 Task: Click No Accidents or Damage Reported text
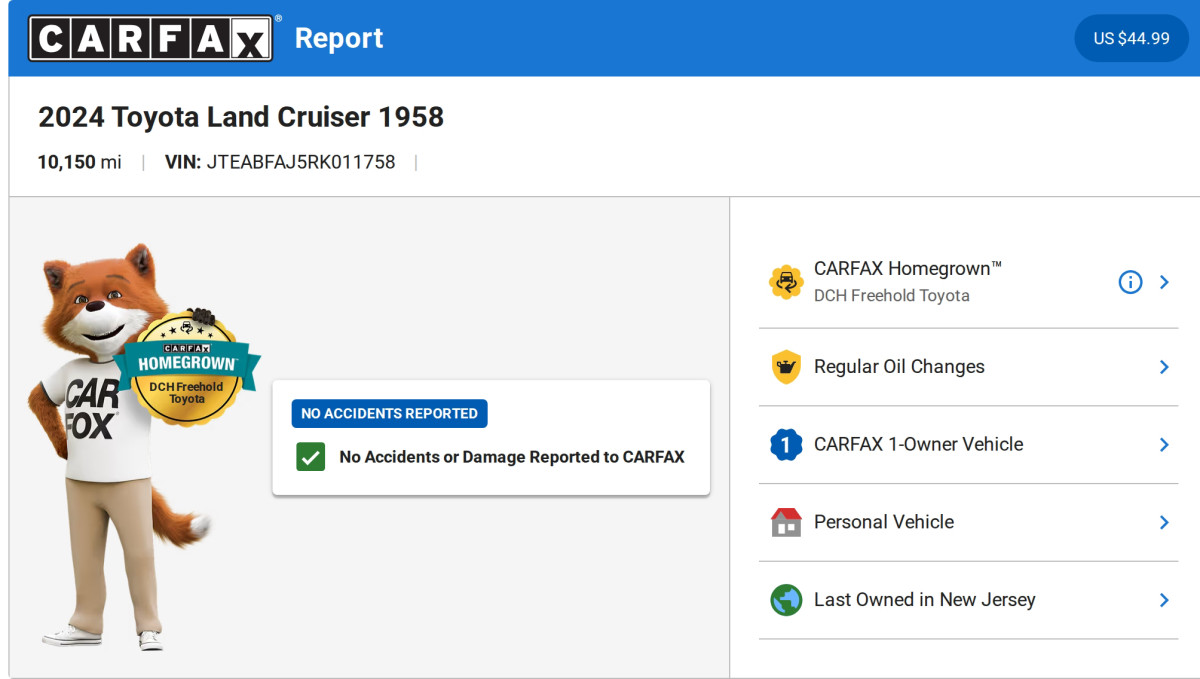(x=512, y=457)
